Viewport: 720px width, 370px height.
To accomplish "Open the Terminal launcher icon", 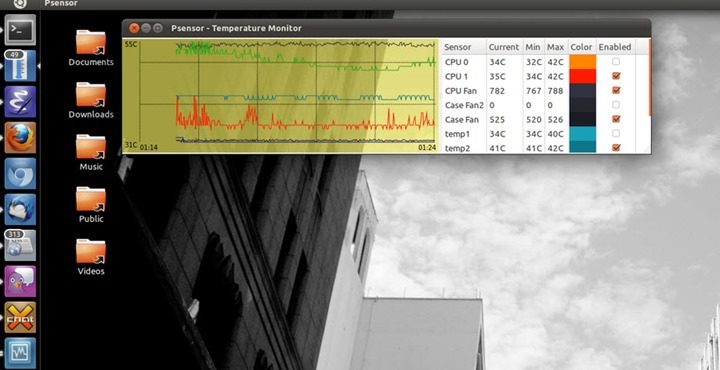I will point(20,29).
